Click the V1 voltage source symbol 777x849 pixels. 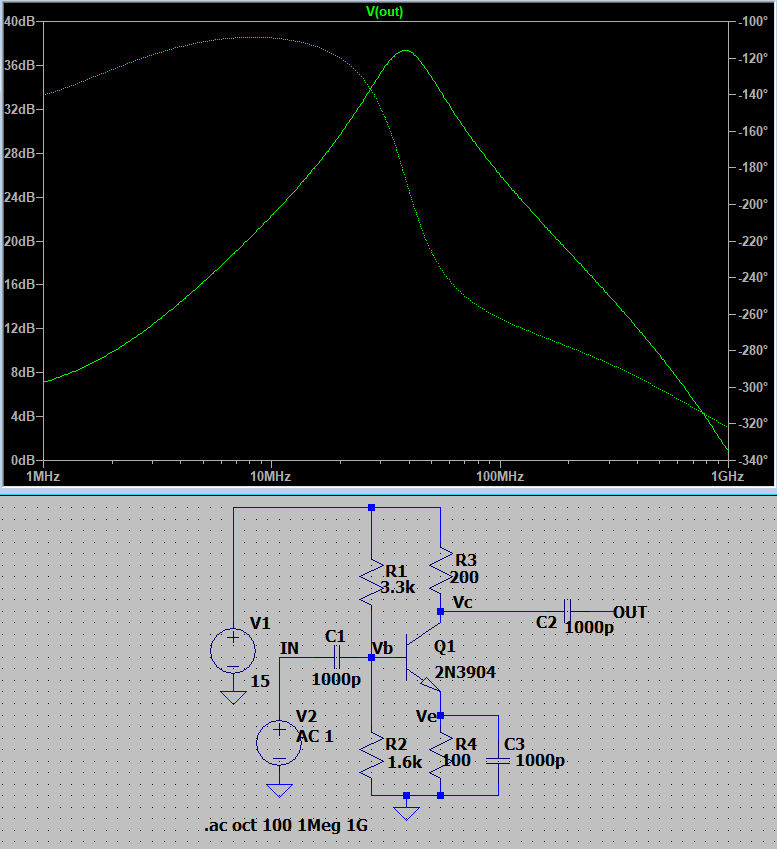232,651
